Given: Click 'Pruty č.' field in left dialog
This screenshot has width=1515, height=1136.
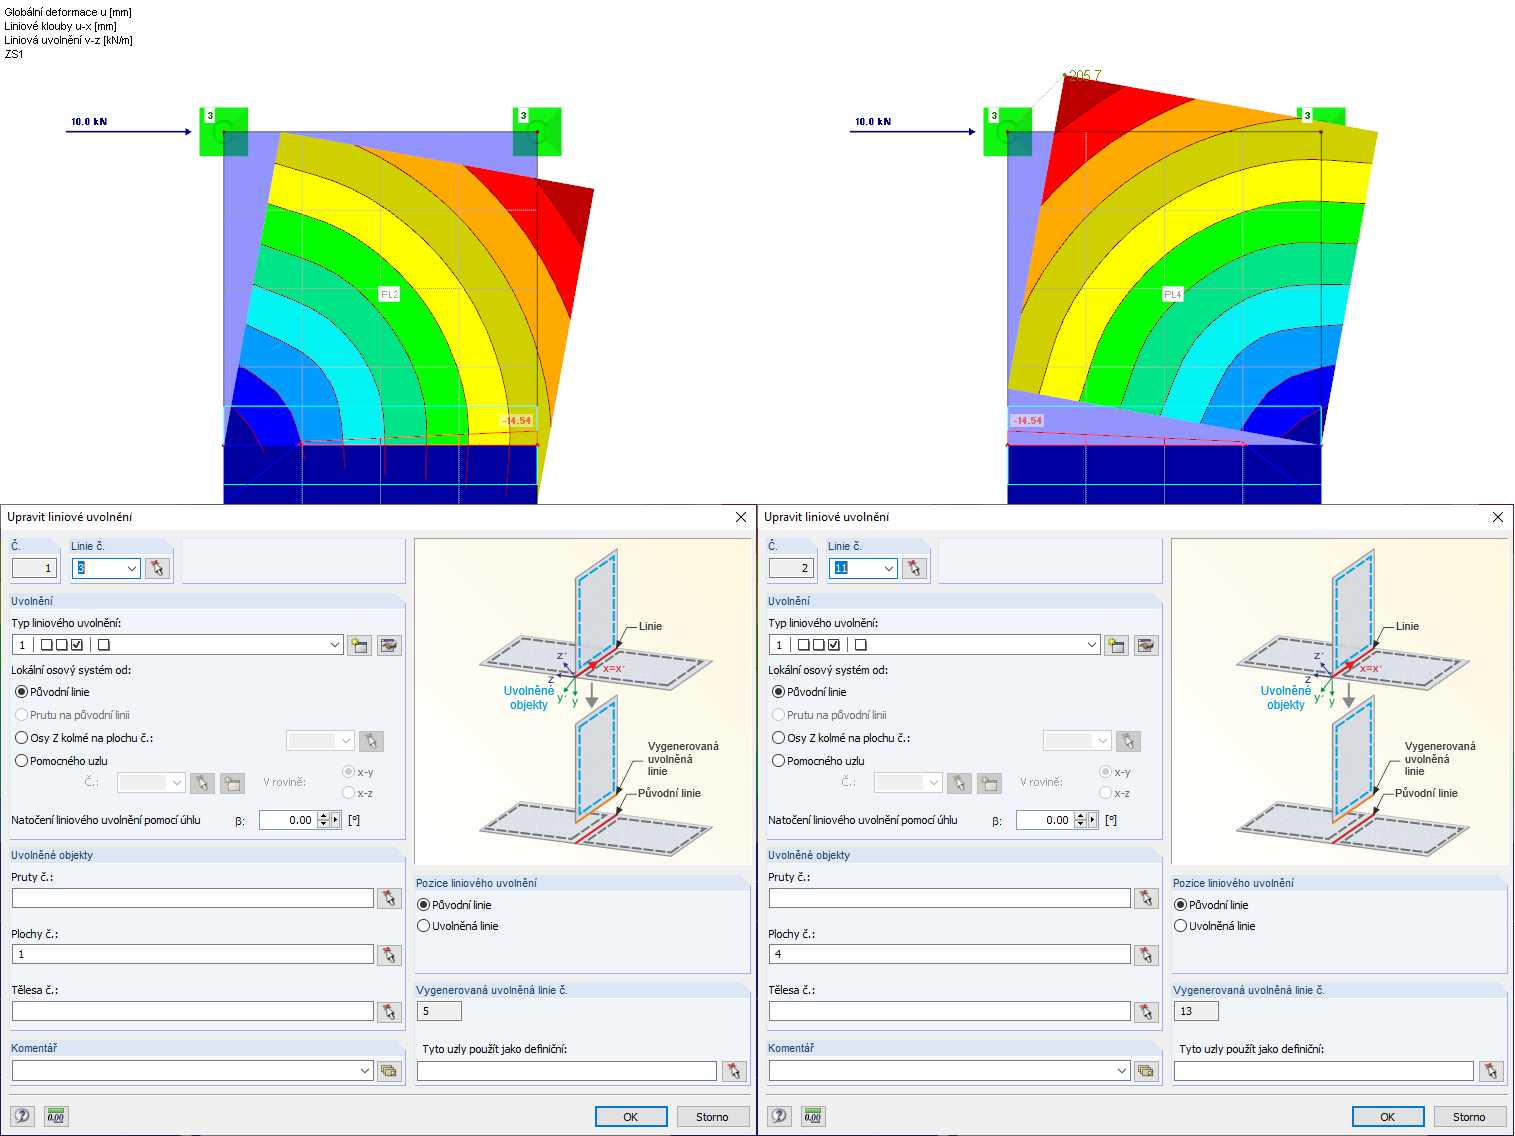Looking at the screenshot, I should [193, 898].
